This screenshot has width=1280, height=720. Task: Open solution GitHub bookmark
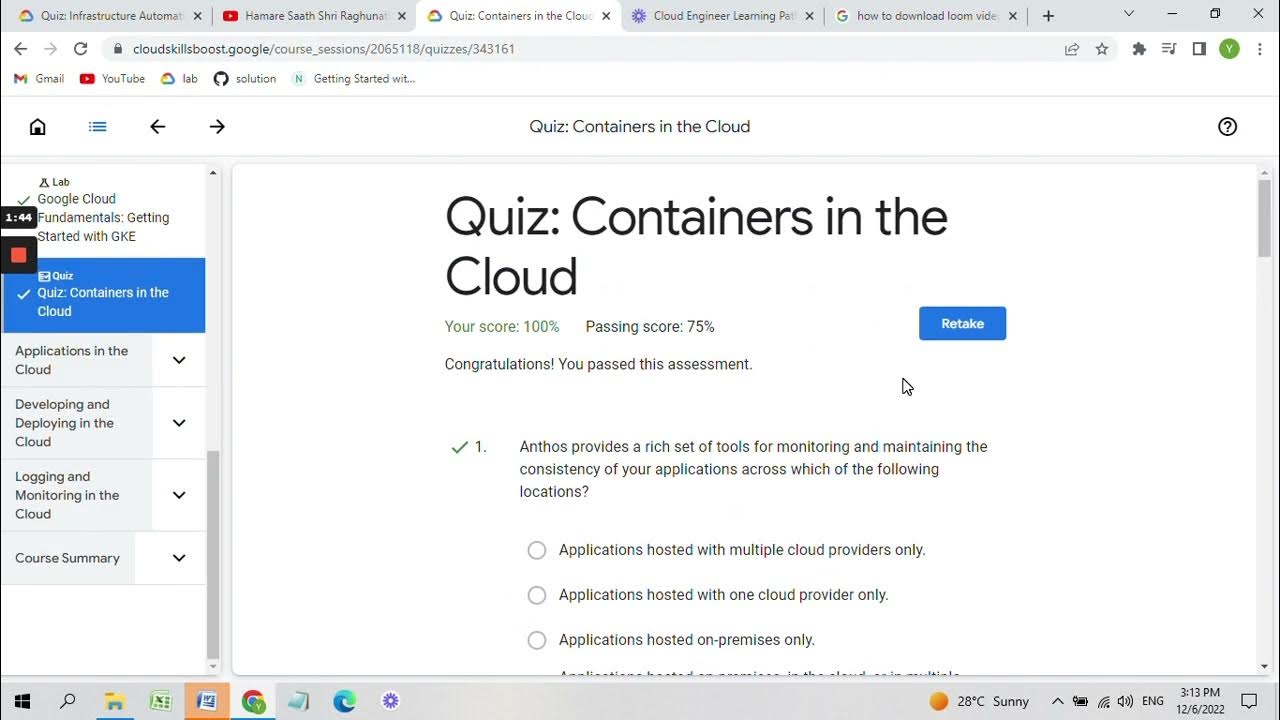point(245,79)
